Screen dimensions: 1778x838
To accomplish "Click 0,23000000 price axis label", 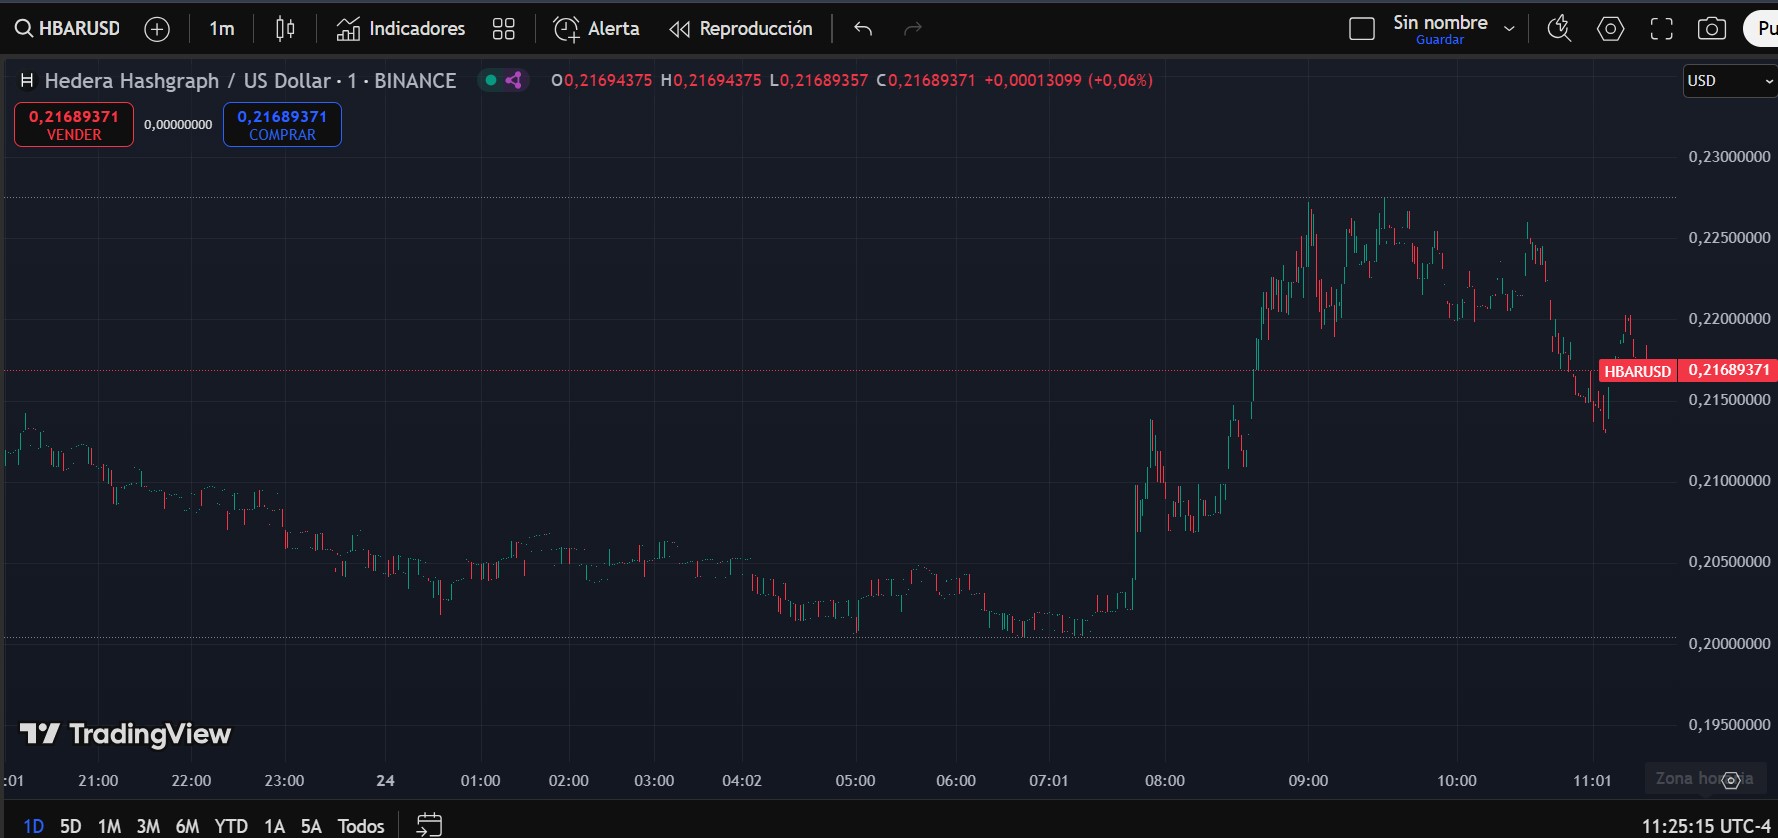I will [1729, 157].
